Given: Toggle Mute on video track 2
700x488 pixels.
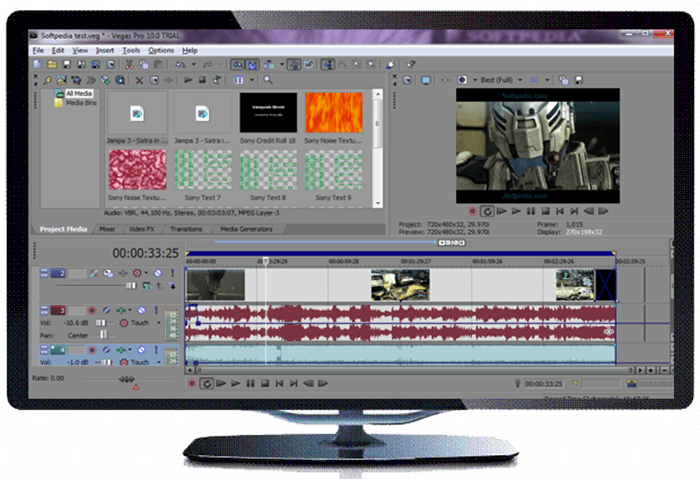Looking at the screenshot, I should click(158, 273).
